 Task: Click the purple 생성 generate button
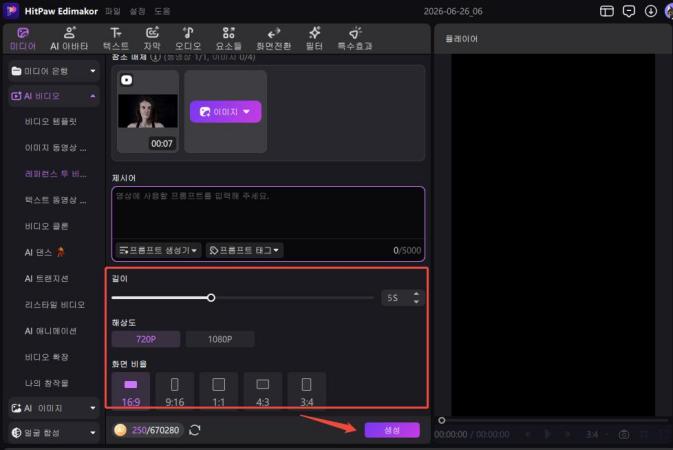[x=392, y=430]
